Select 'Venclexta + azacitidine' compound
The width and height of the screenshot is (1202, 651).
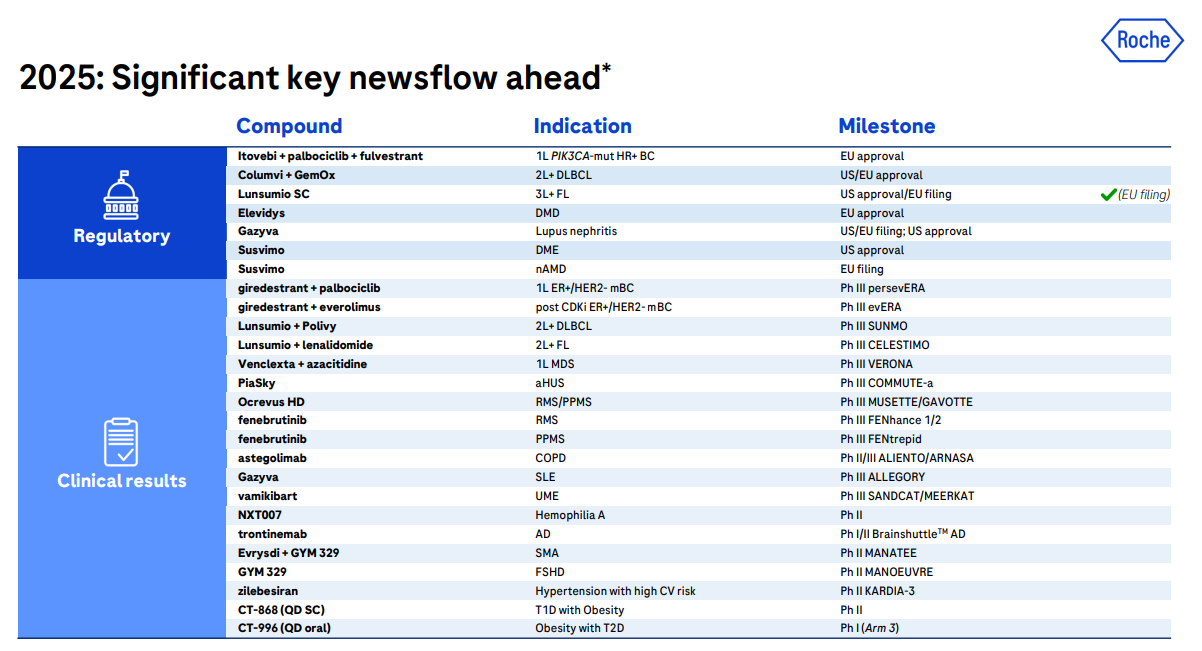point(302,364)
